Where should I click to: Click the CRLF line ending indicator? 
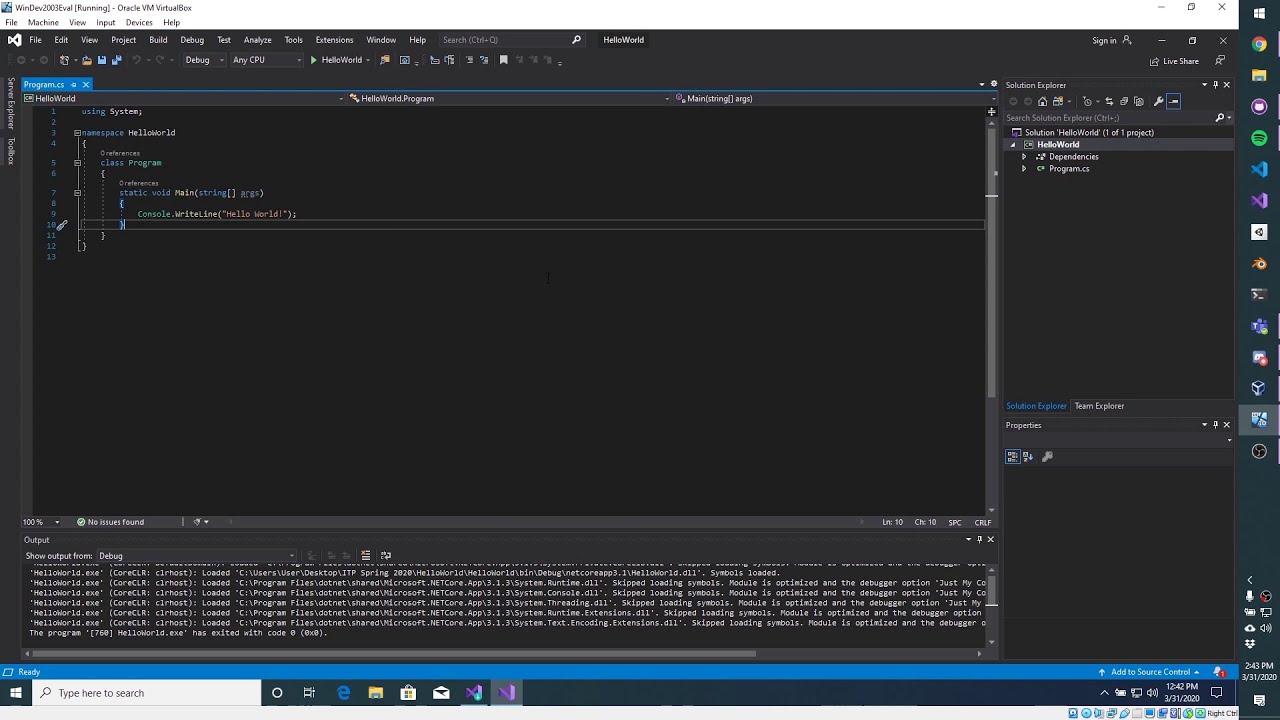983,522
